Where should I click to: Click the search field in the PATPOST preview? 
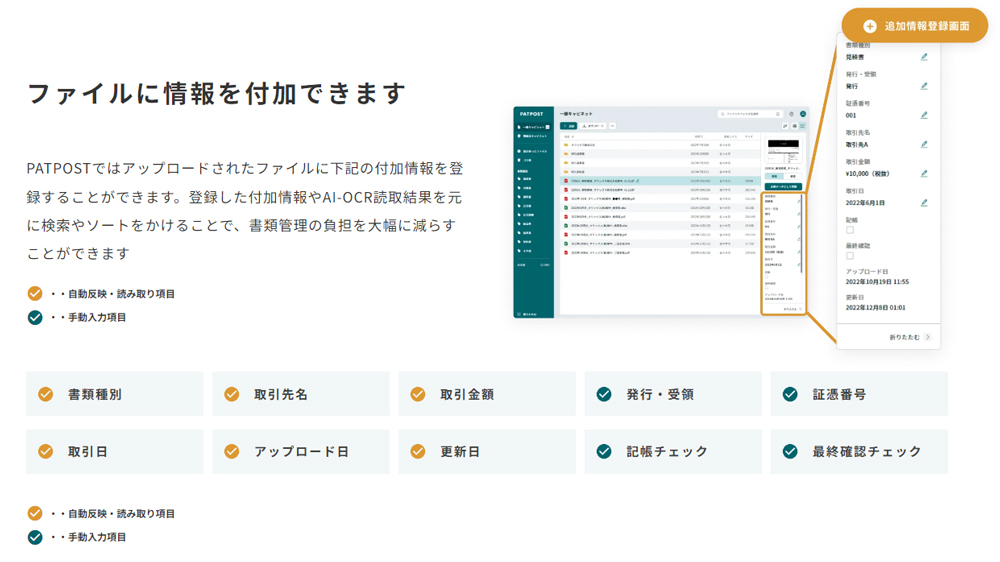point(751,114)
